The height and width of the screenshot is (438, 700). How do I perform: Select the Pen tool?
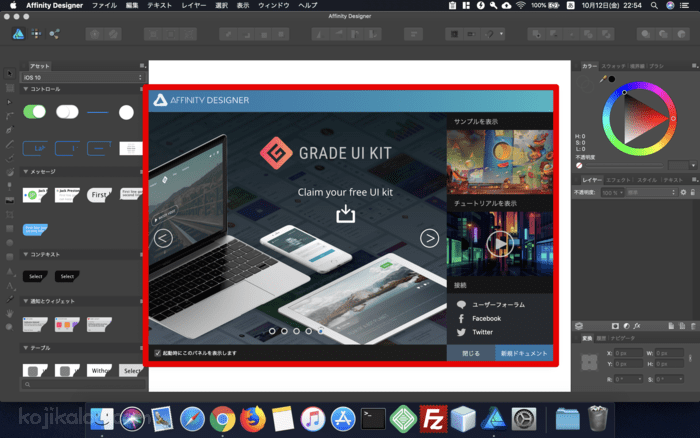click(x=9, y=130)
